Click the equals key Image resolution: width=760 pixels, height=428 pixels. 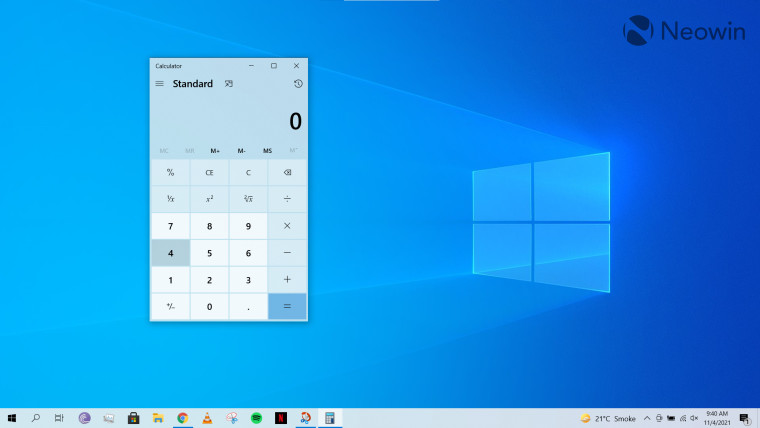[x=287, y=306]
